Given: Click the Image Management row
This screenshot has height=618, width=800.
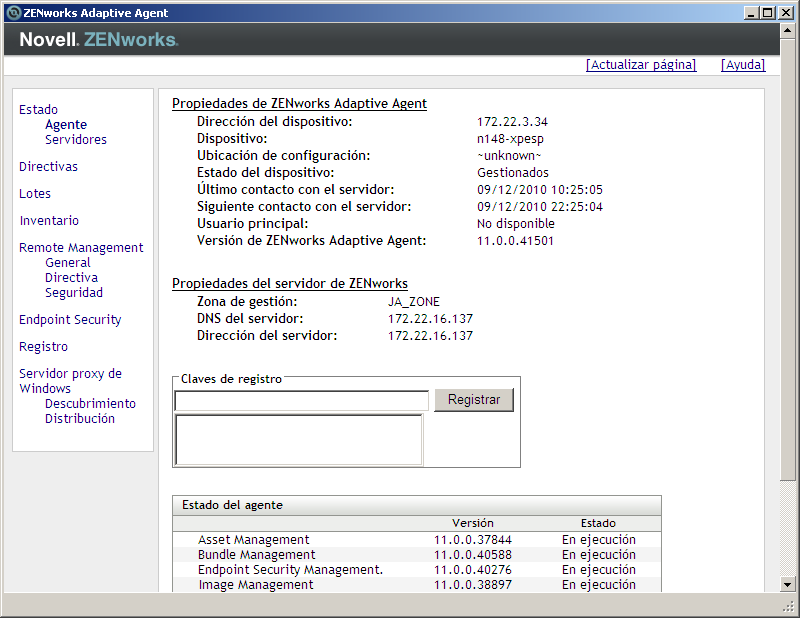Looking at the screenshot, I should [417, 585].
